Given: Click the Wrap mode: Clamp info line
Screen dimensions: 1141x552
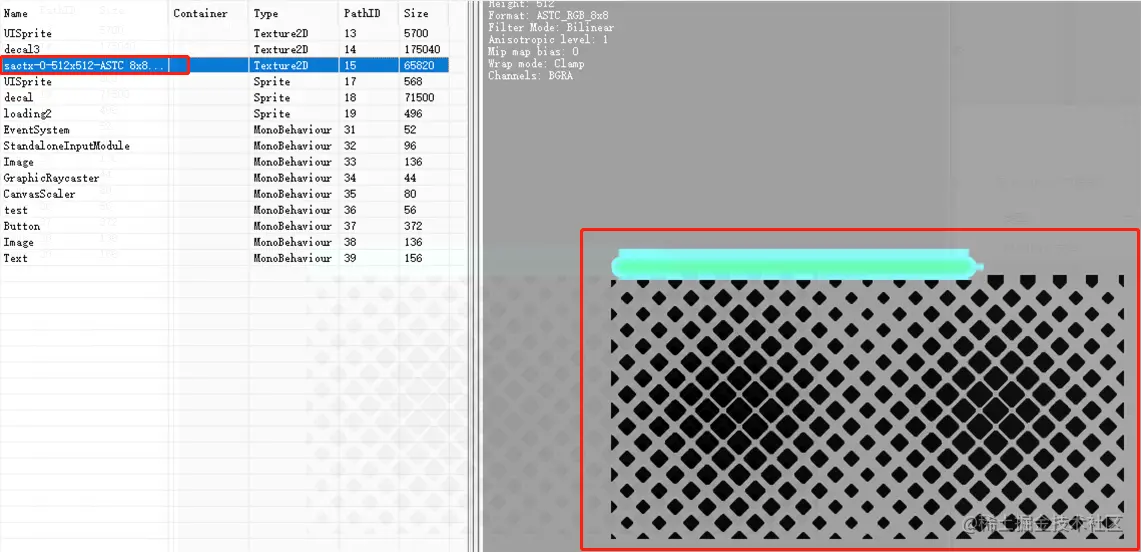Looking at the screenshot, I should 536,63.
